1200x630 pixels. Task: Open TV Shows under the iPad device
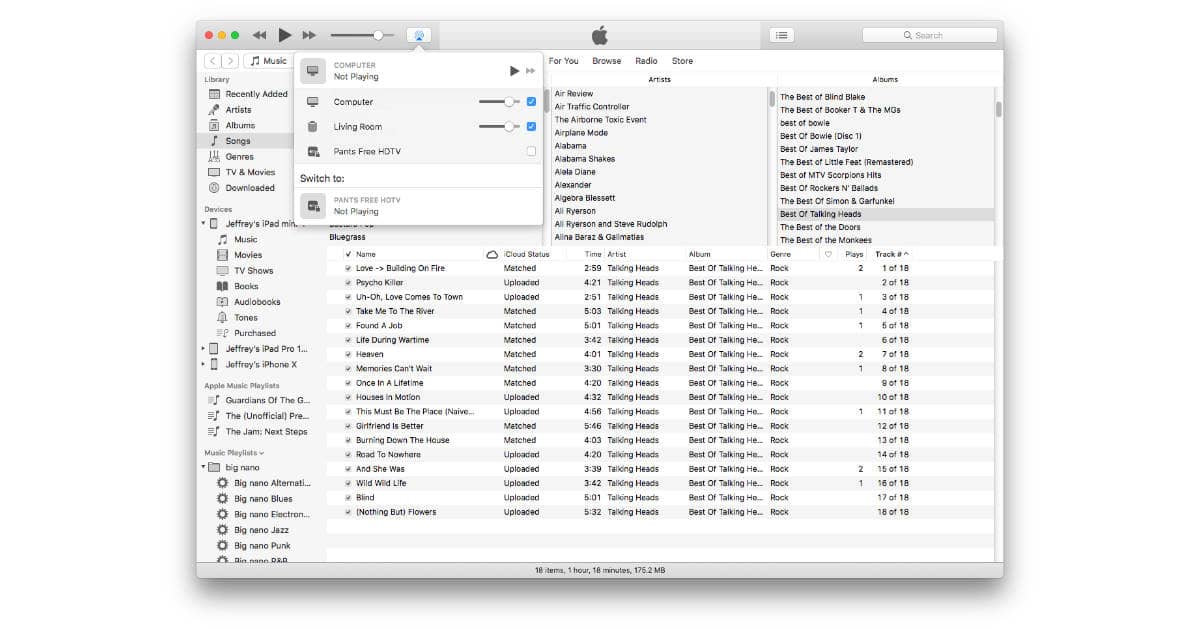point(253,271)
